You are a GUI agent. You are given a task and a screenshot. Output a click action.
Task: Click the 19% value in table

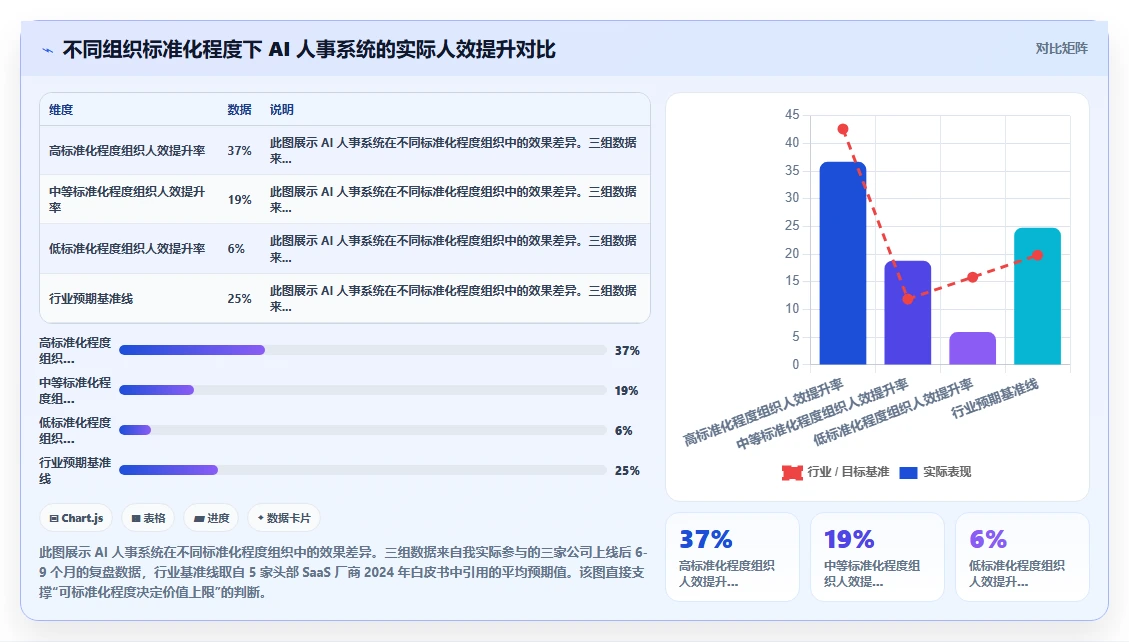(239, 199)
